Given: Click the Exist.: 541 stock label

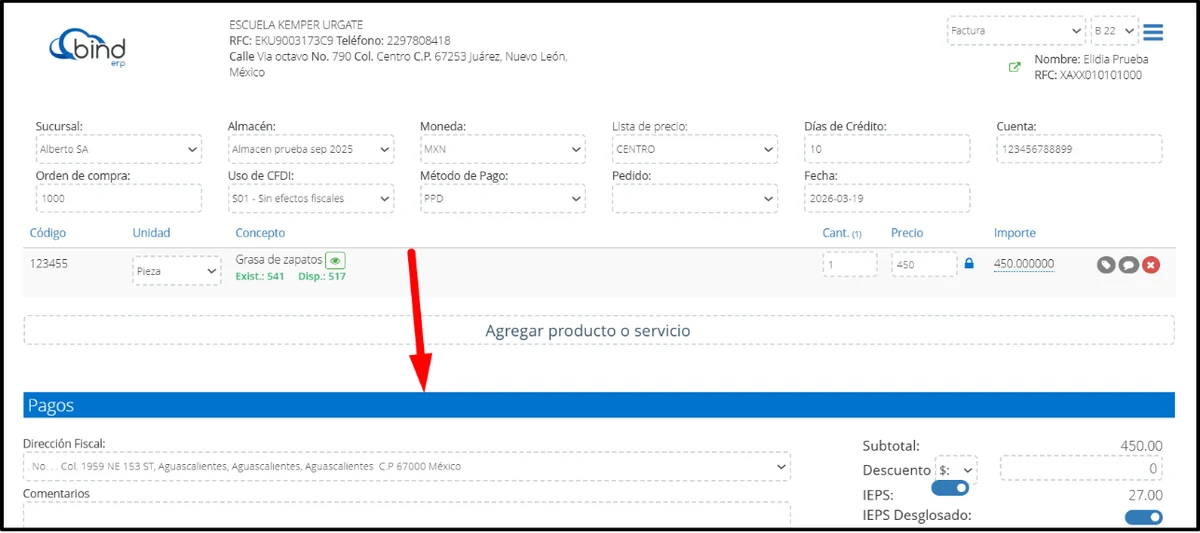Looking at the screenshot, I should (x=260, y=276).
